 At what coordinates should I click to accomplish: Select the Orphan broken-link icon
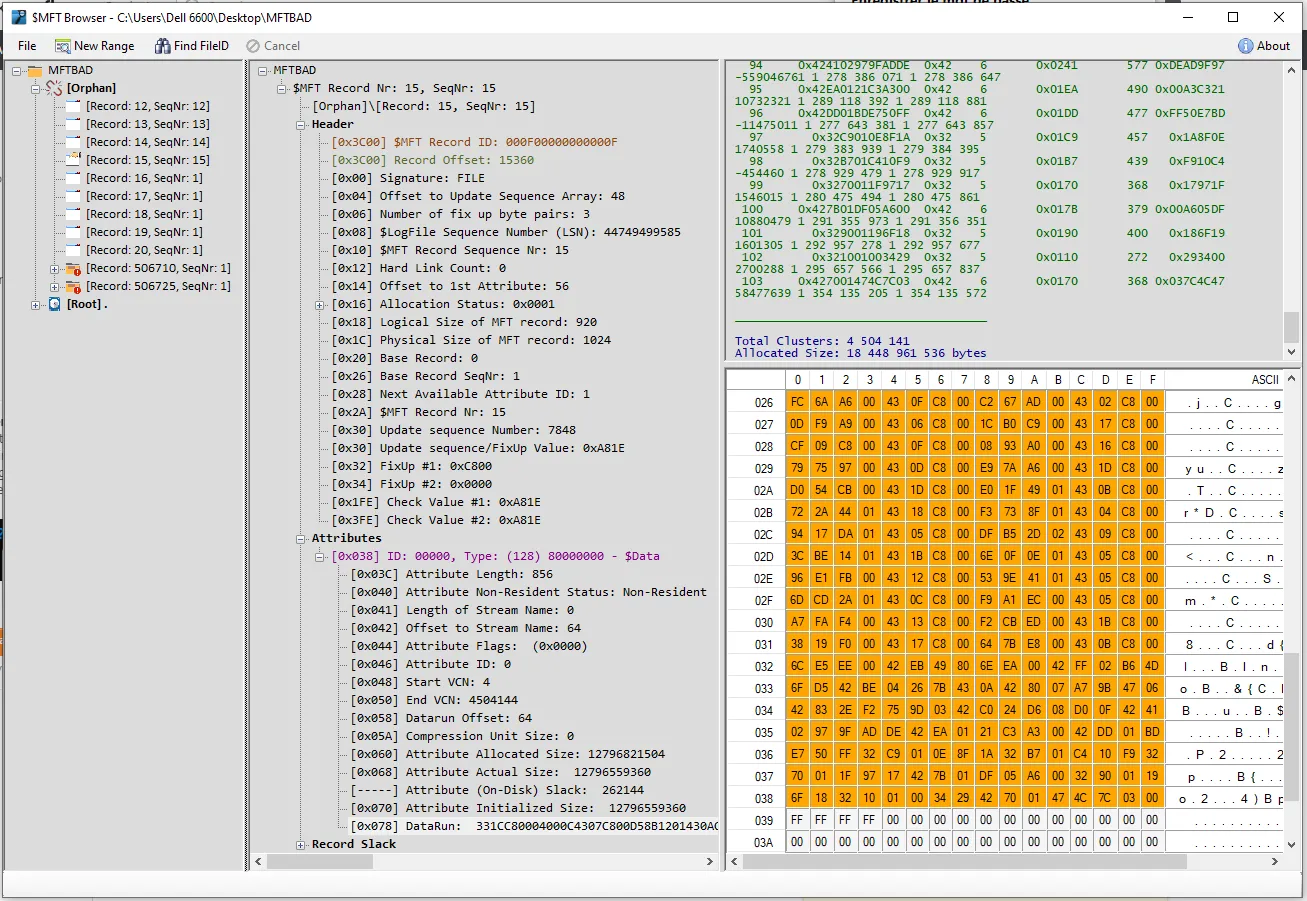coord(55,88)
